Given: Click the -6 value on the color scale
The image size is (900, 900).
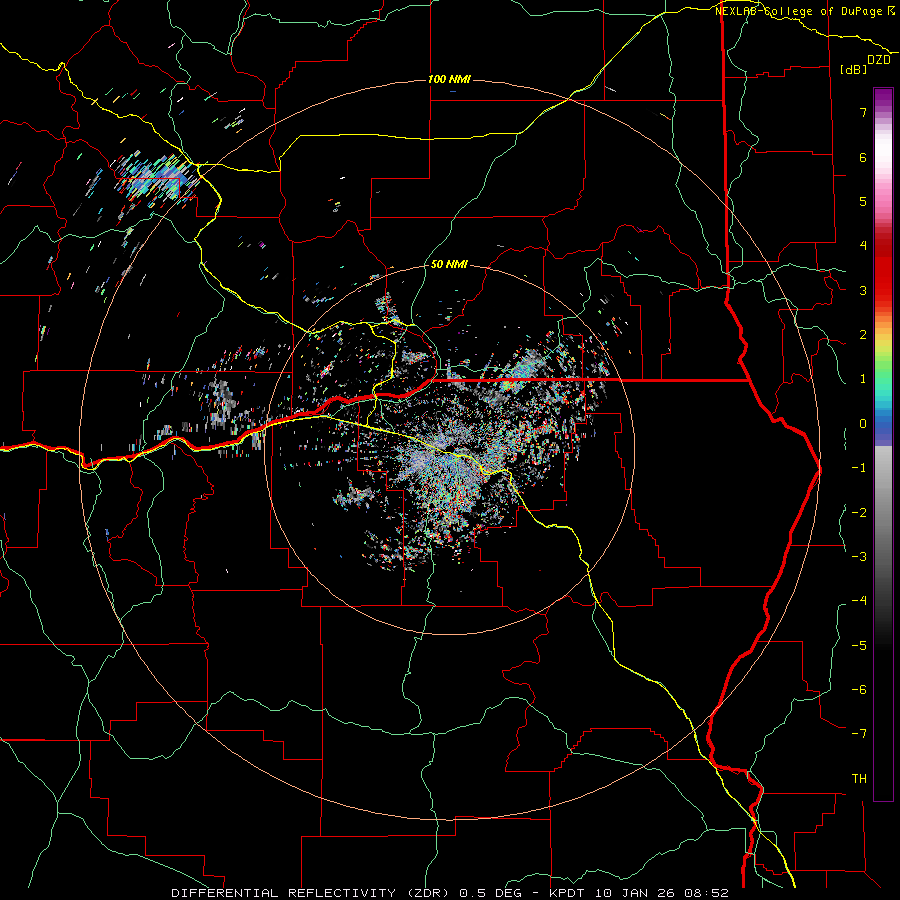Looking at the screenshot, I should 859,690.
